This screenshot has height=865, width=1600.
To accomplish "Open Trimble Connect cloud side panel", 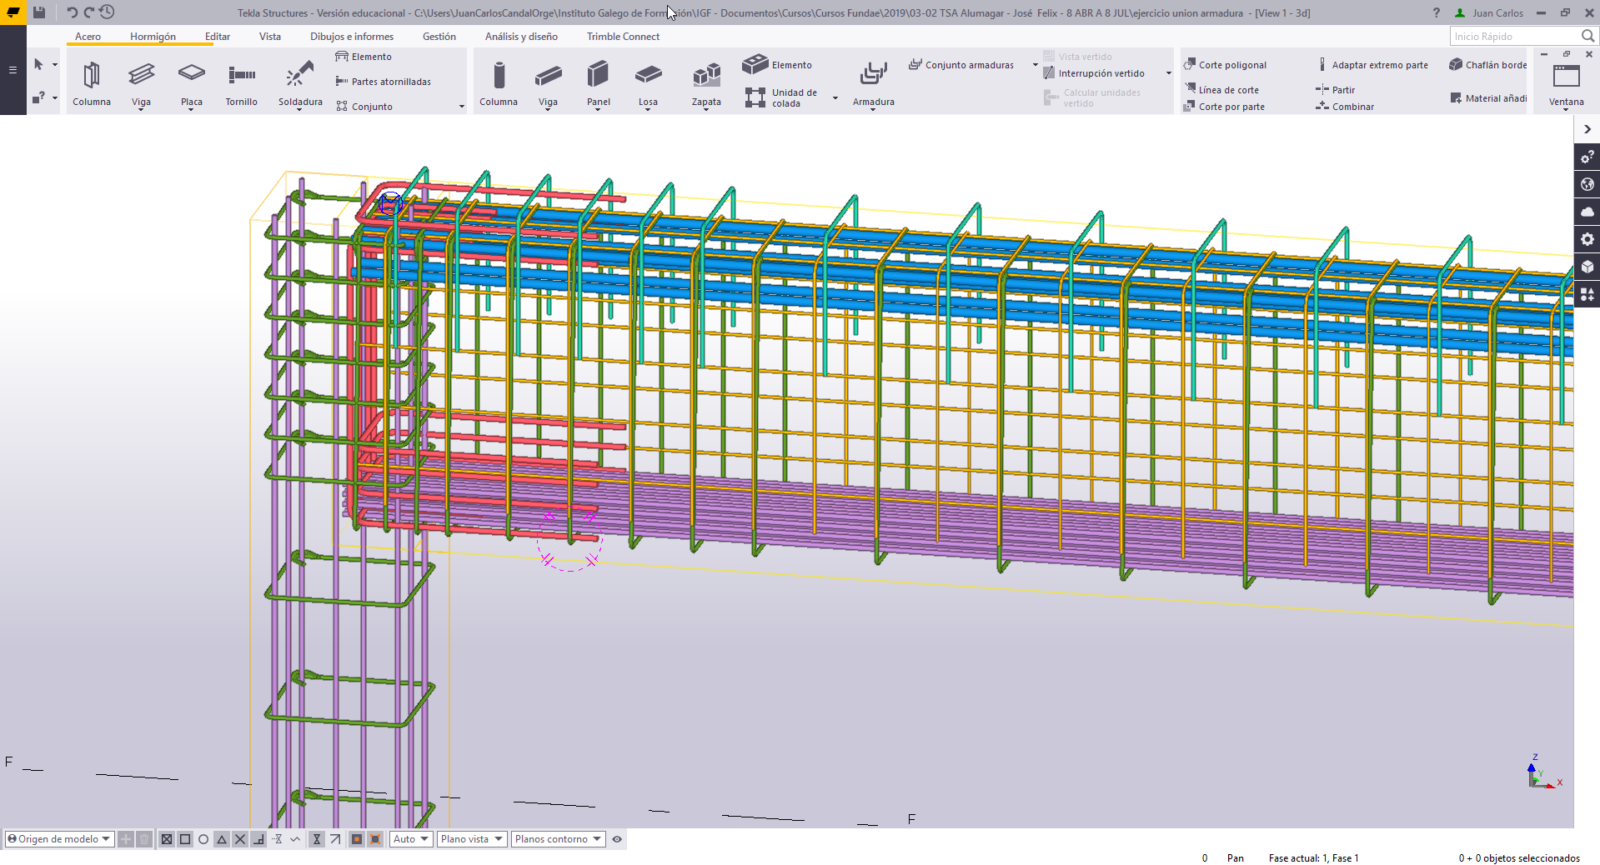I will tap(1587, 212).
